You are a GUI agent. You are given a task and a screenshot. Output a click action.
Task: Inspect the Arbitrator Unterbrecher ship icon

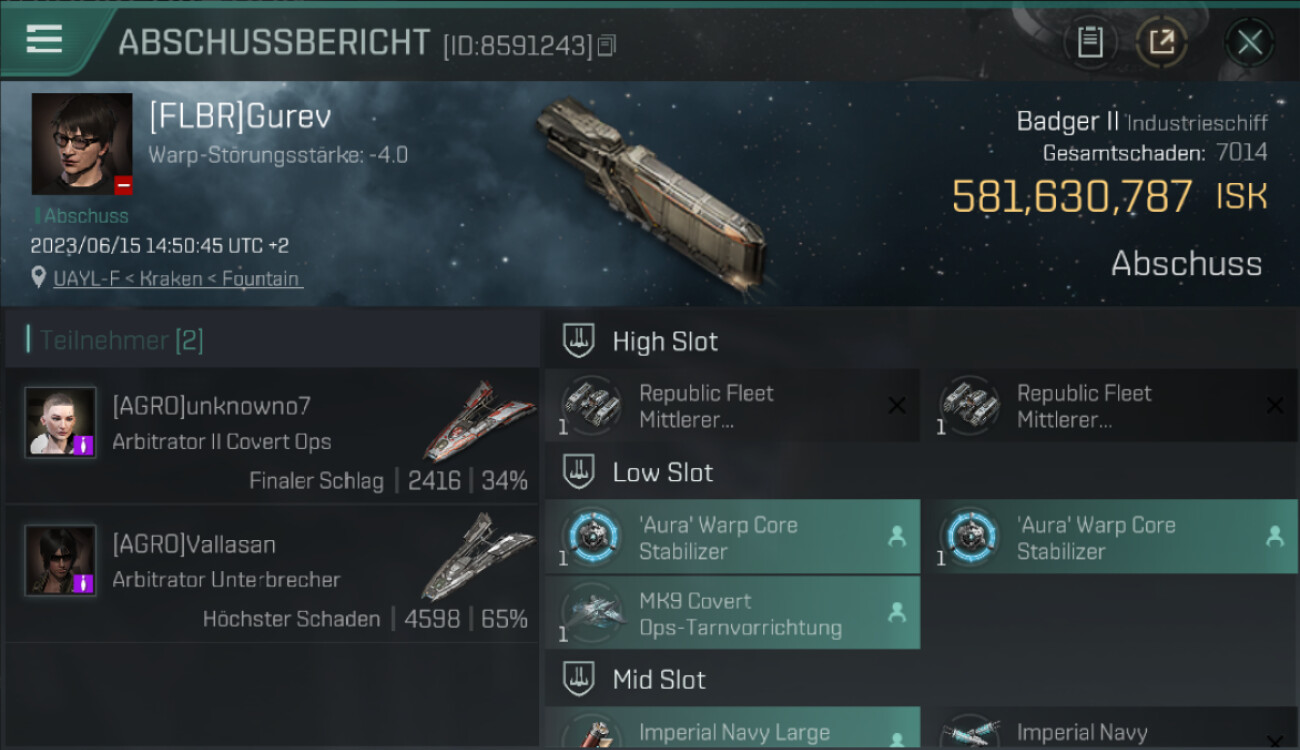click(480, 557)
